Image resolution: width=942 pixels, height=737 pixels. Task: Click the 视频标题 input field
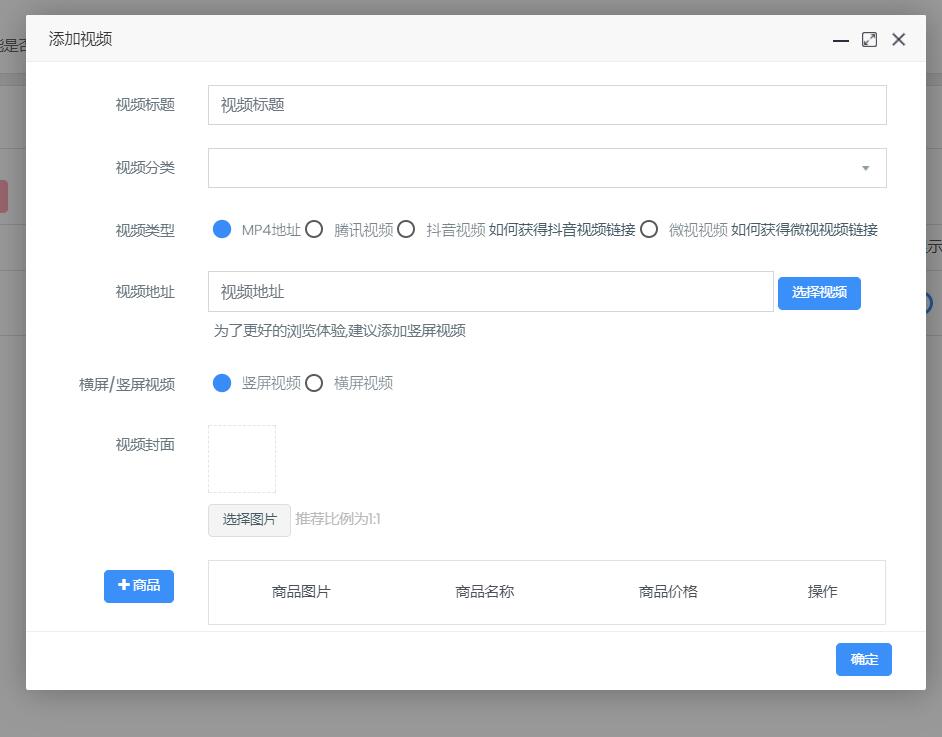[547, 105]
